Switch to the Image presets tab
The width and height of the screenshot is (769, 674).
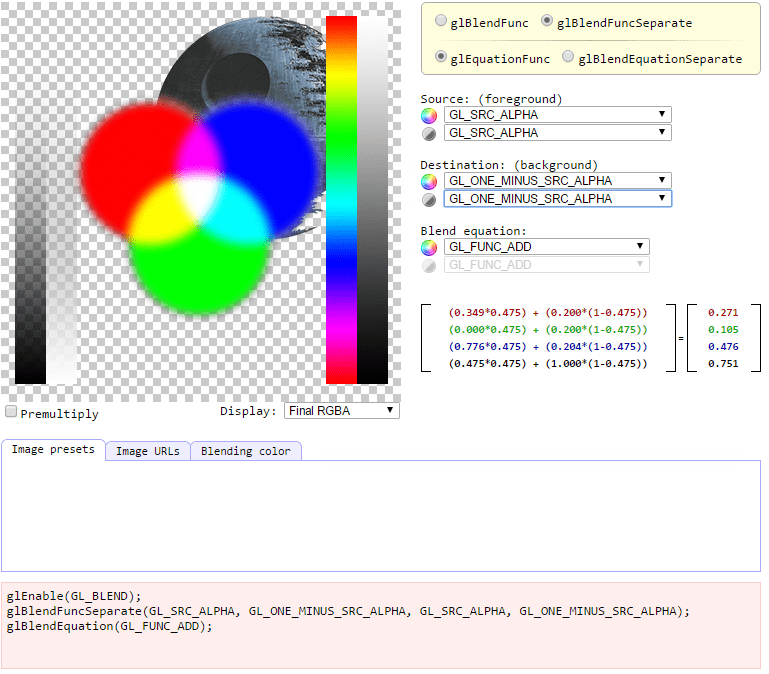53,449
